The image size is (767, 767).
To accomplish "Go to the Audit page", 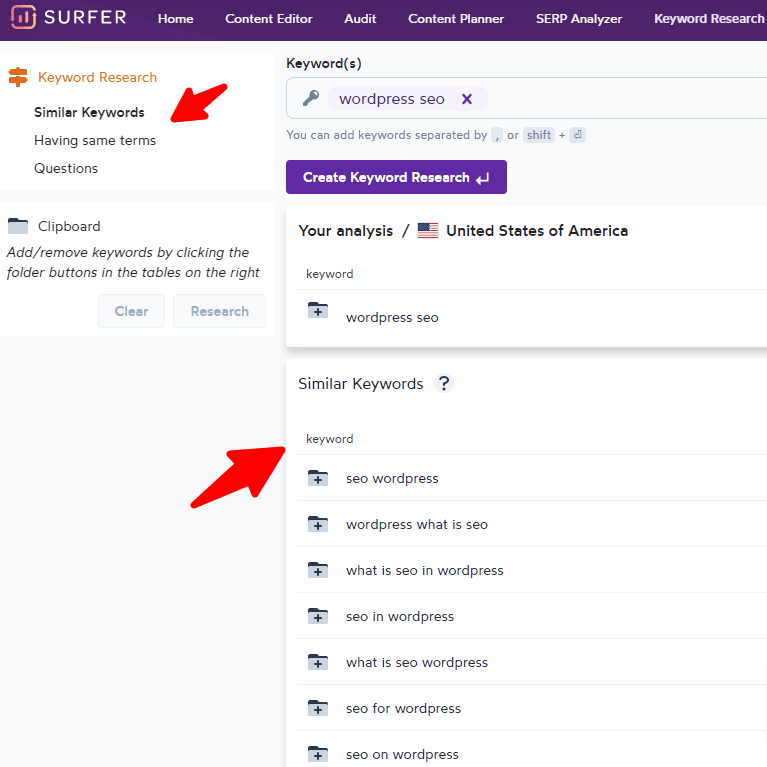I will click(x=360, y=19).
